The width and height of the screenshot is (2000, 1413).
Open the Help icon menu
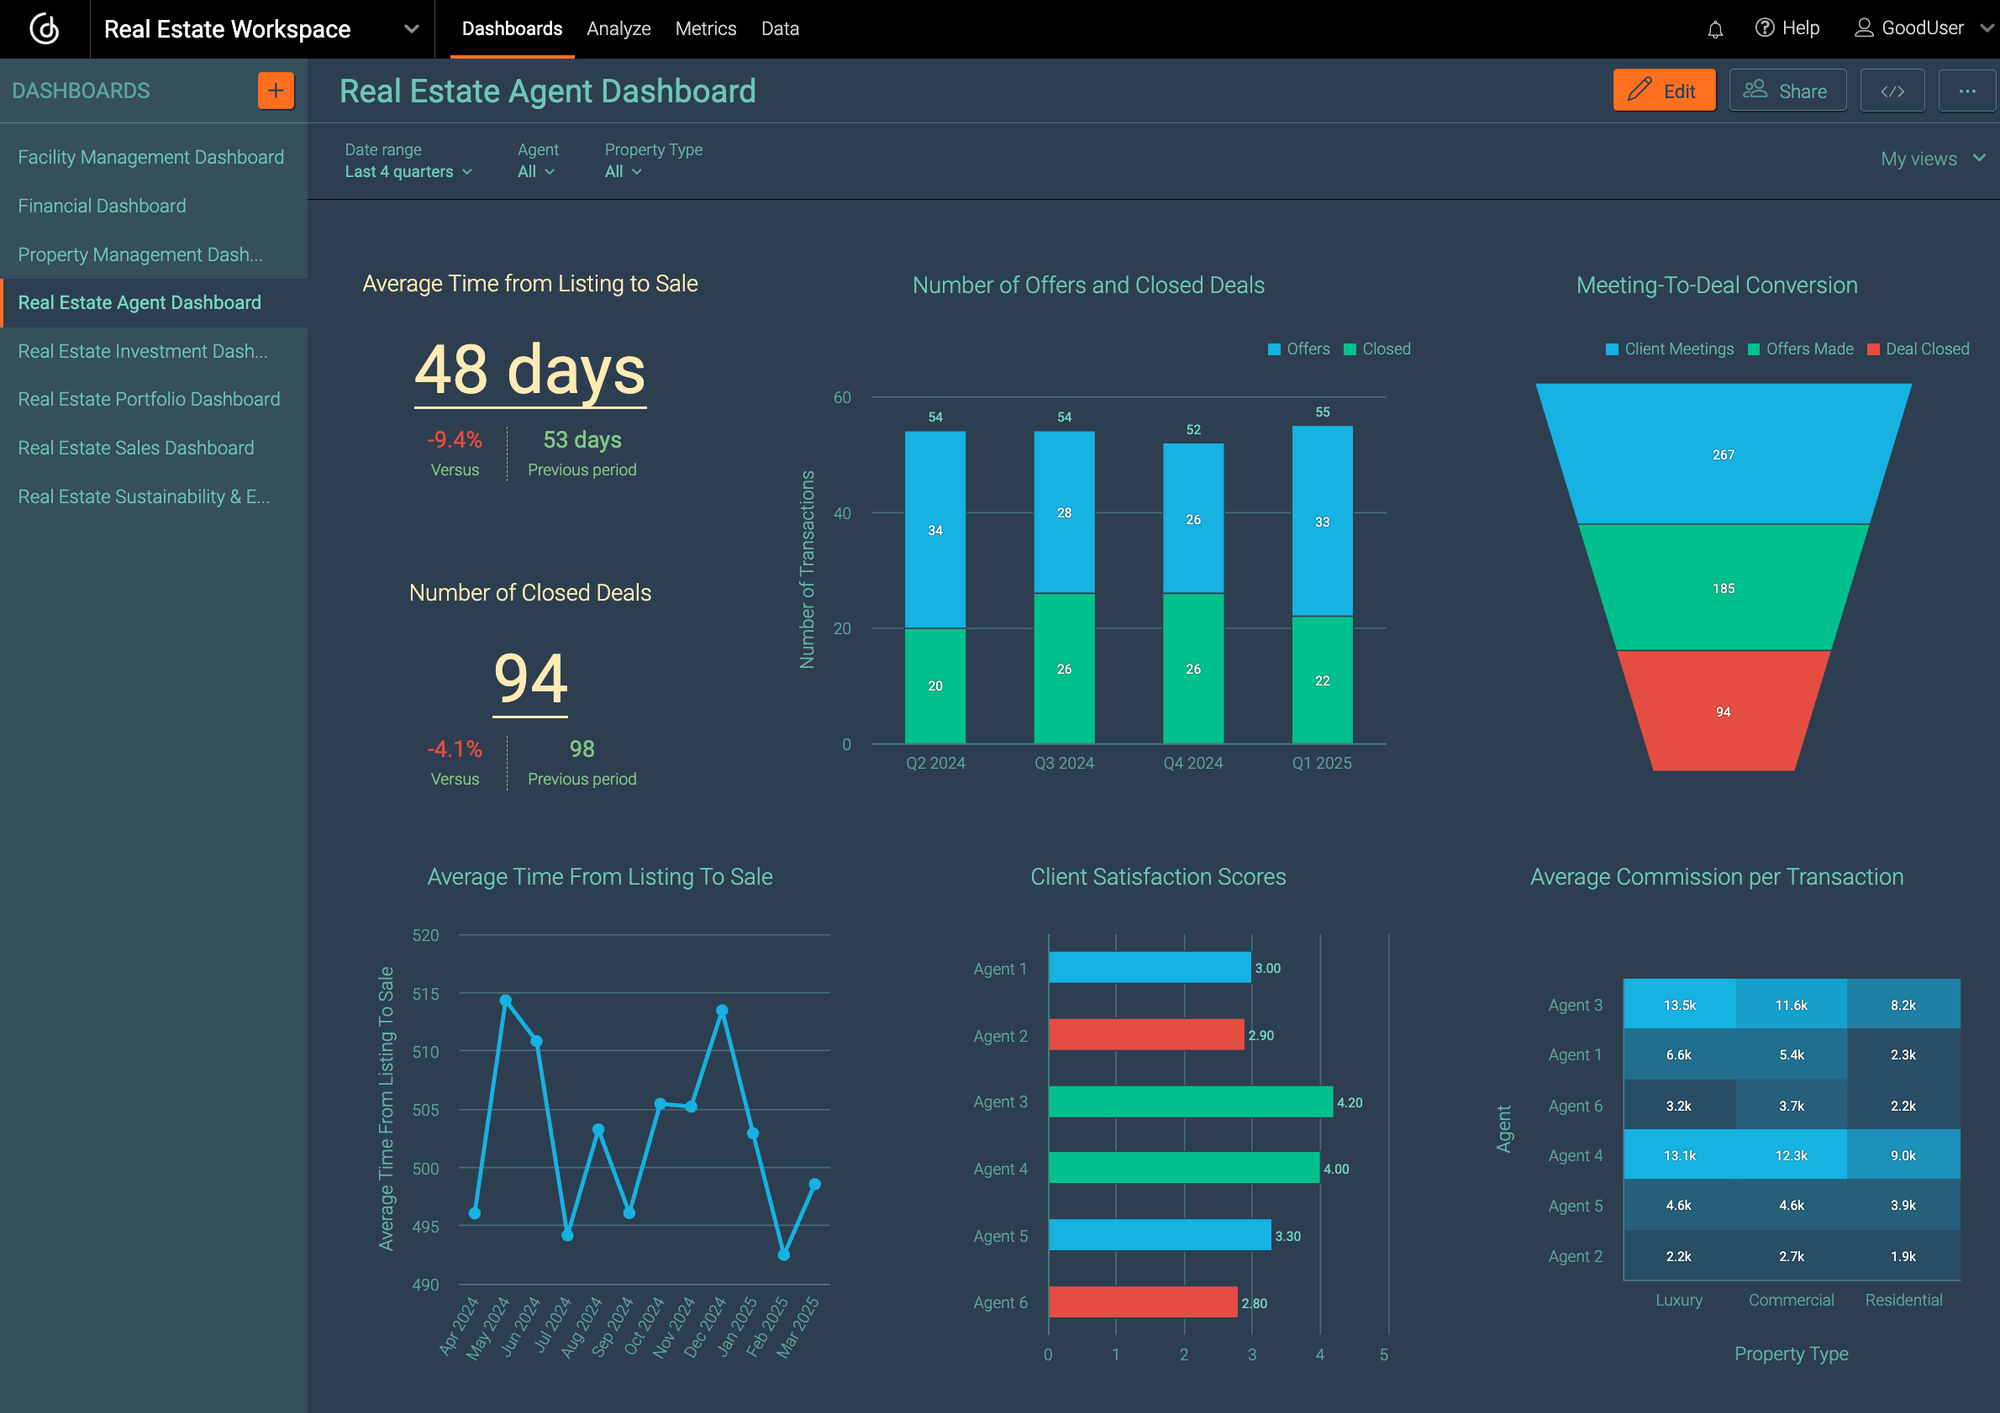[x=1766, y=28]
